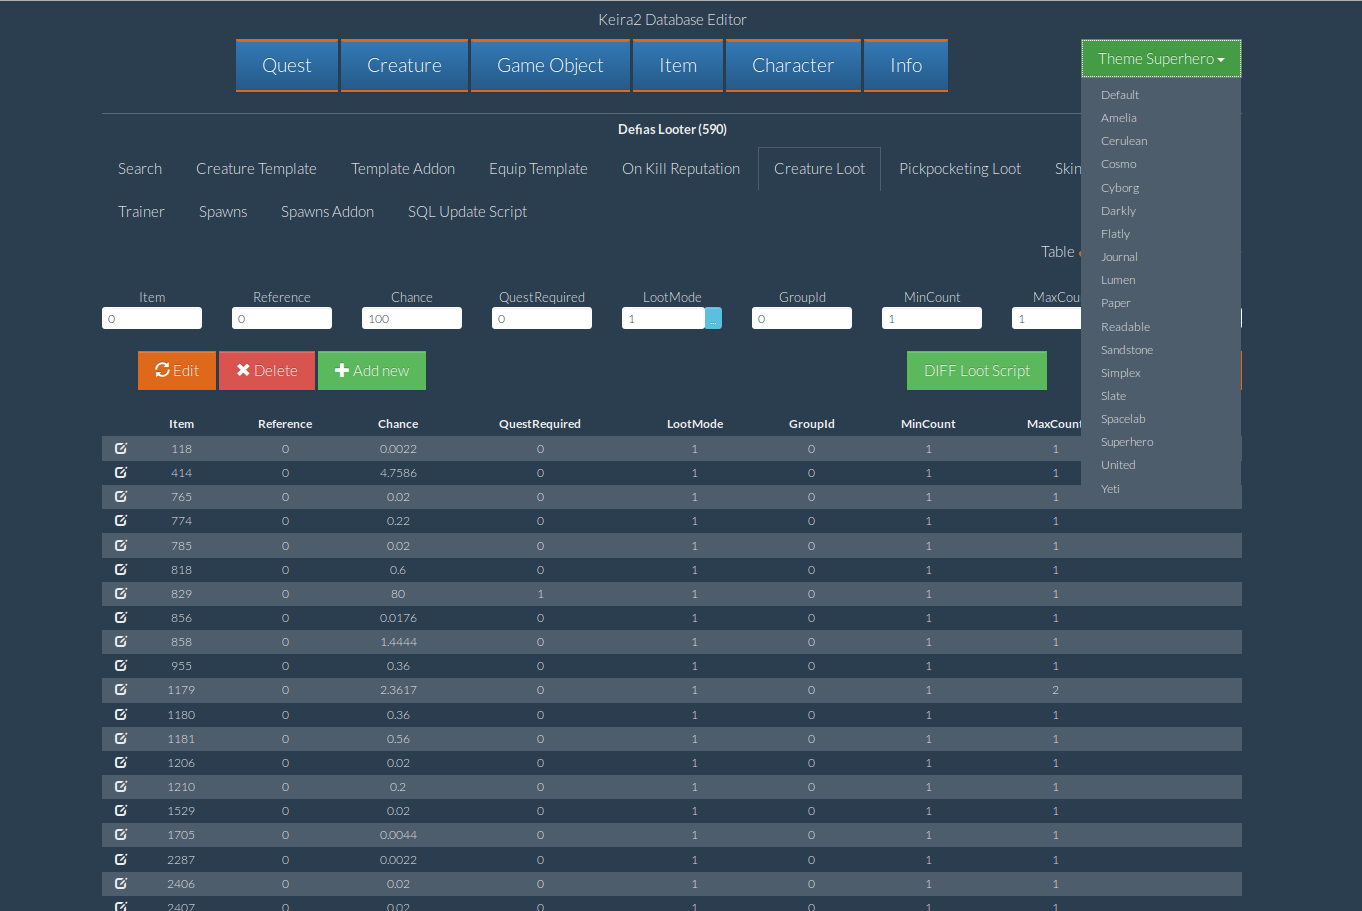
Task: Click edit icon for item 1210 row
Action: (121, 786)
